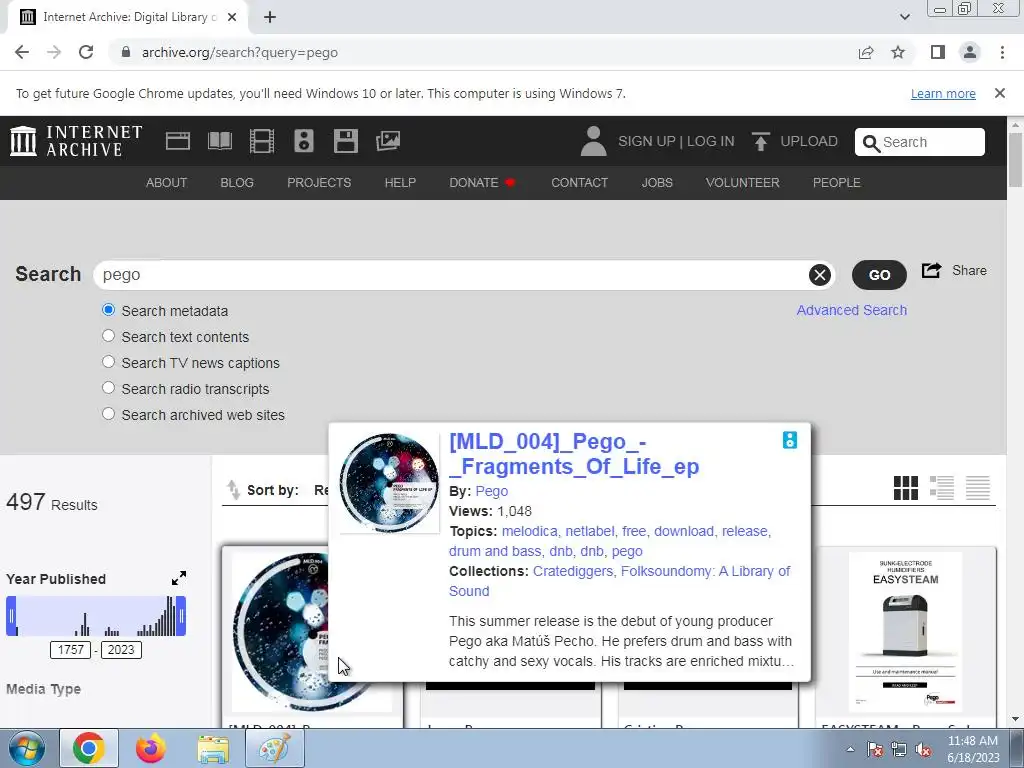
Task: Switch to detailed list view
Action: (942, 488)
